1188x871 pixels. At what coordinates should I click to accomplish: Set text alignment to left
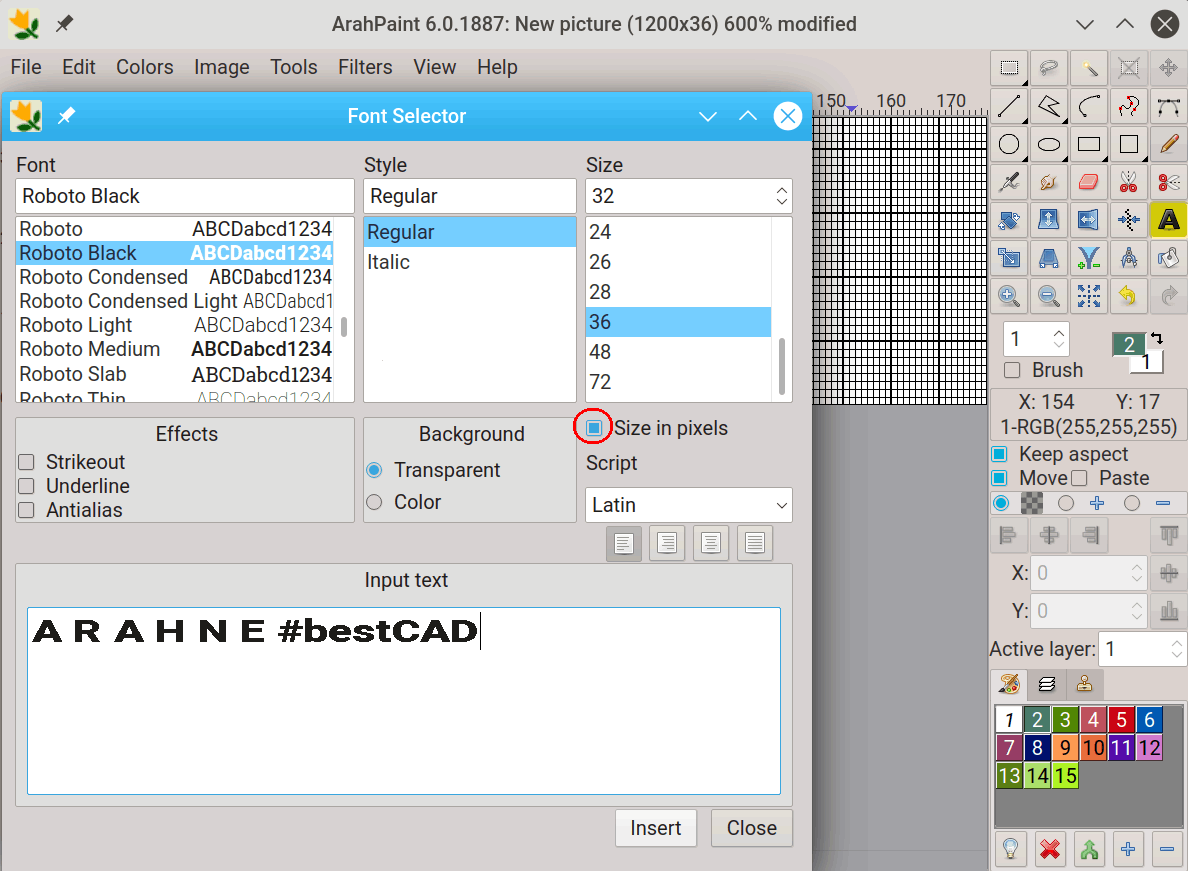pyautogui.click(x=624, y=543)
